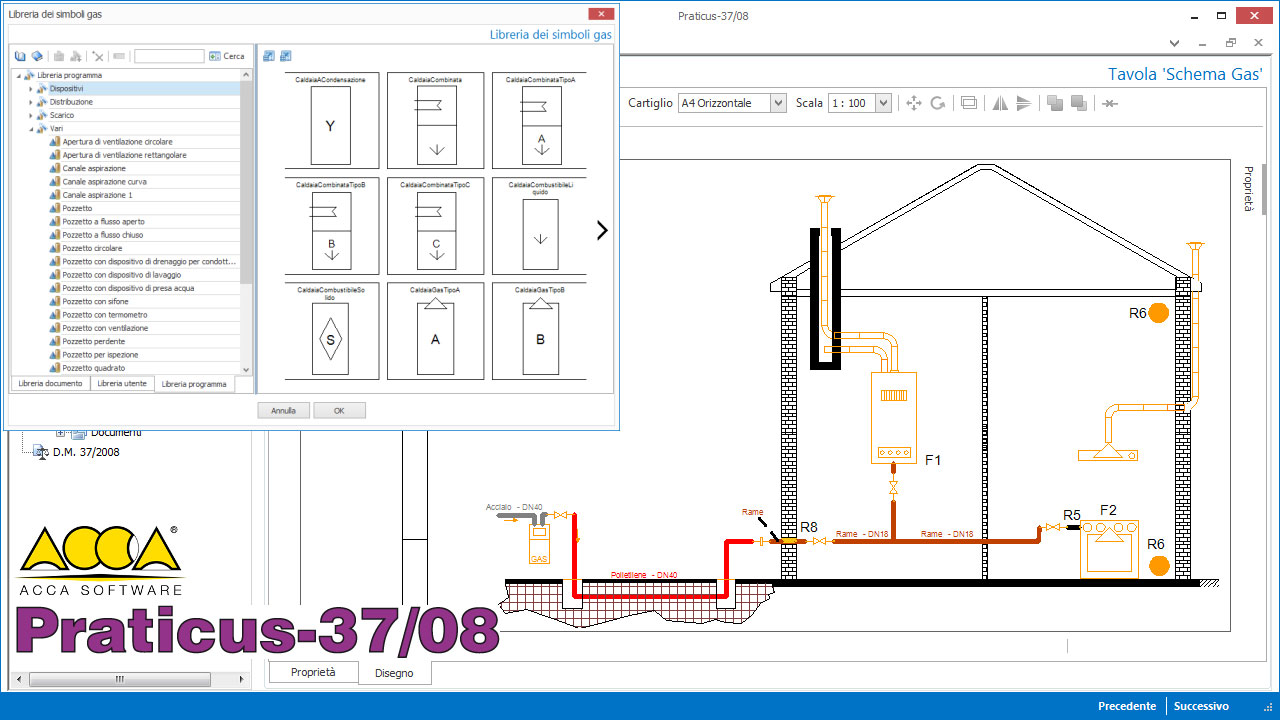Click the delete X icon in library toolbar
This screenshot has height=720, width=1280.
coord(98,56)
